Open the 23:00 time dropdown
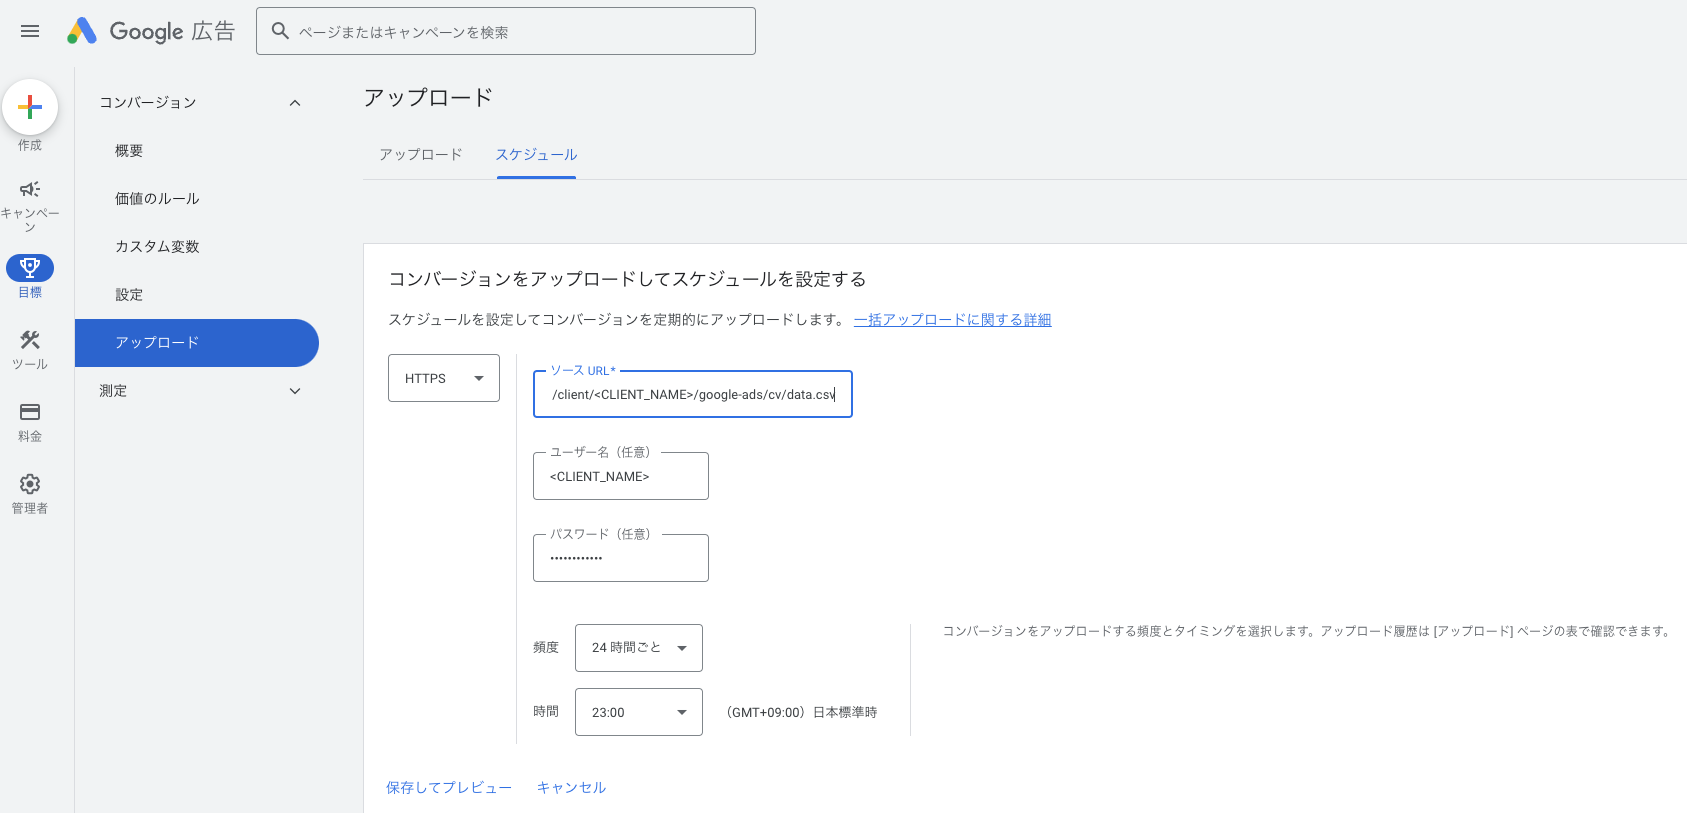 [x=639, y=712]
